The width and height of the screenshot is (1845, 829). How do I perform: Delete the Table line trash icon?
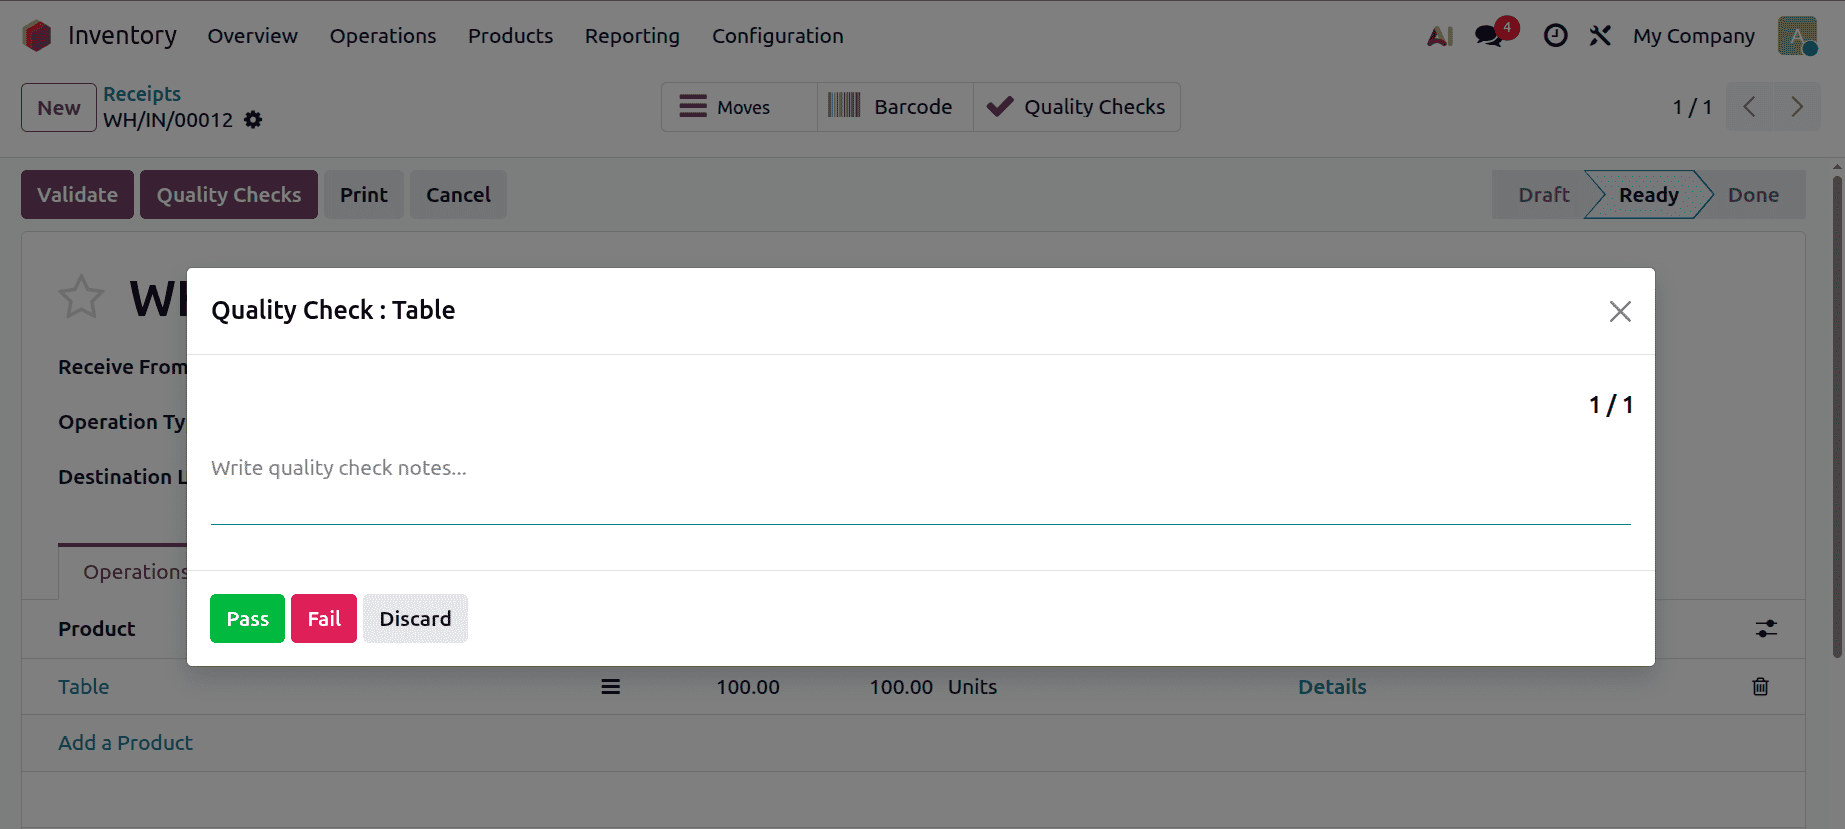(1760, 687)
